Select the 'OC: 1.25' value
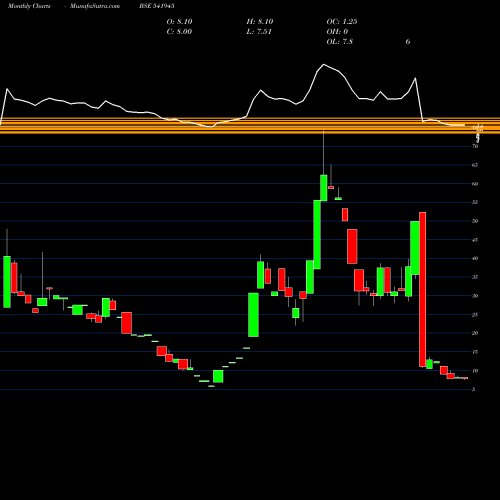500x500 pixels. (x=342, y=22)
